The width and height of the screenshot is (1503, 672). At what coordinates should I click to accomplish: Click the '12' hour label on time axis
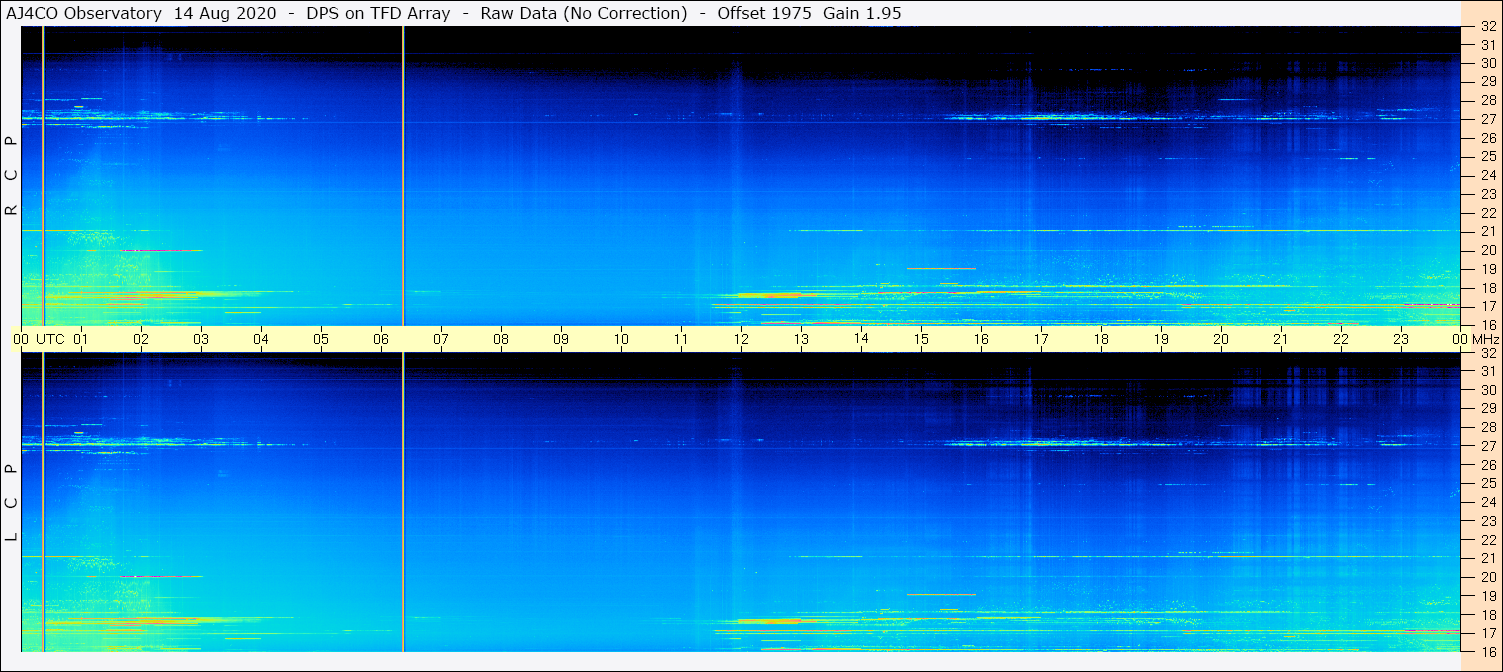pos(741,339)
